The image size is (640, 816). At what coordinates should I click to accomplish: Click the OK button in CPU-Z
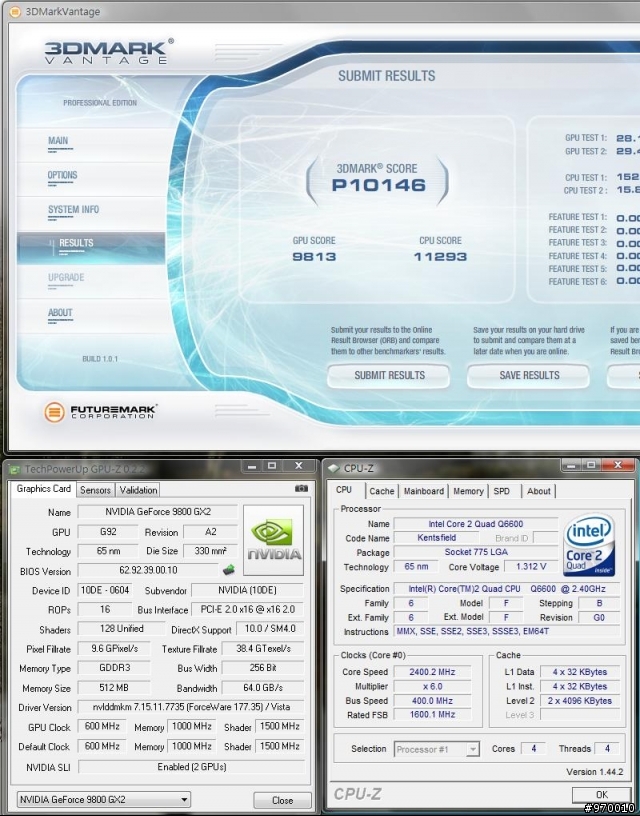point(601,795)
